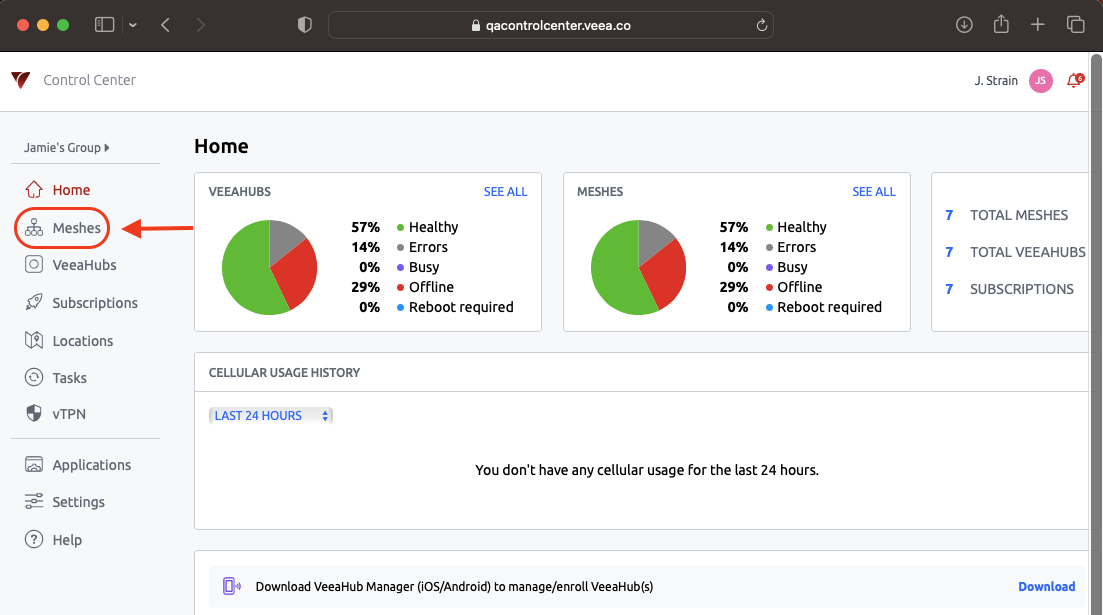This screenshot has height=615, width=1103.
Task: Click the privacy shield icon in toolbar
Action: (305, 25)
